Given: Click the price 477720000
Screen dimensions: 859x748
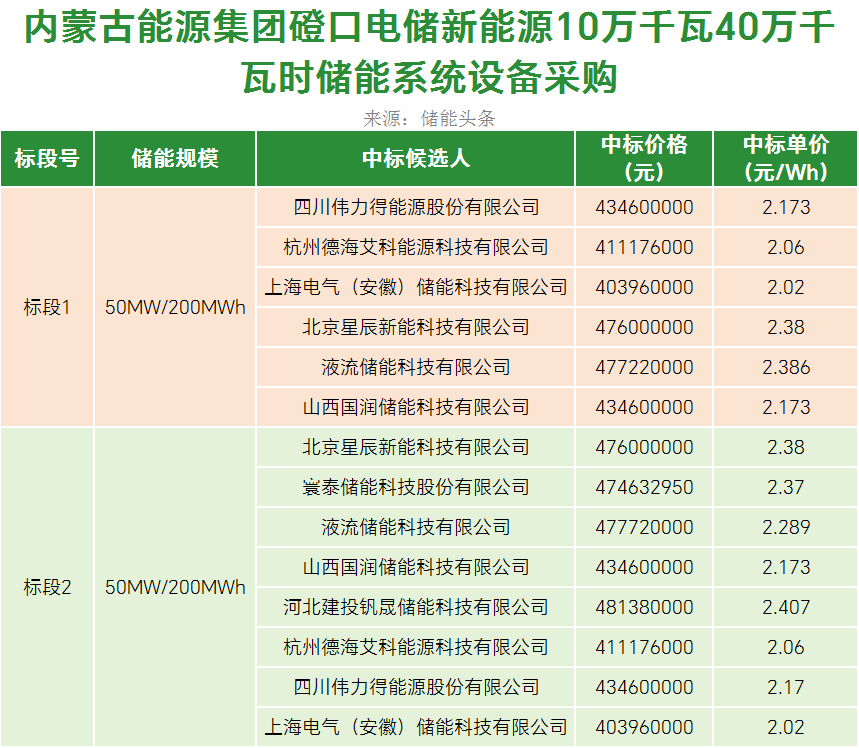Looking at the screenshot, I should (644, 527).
